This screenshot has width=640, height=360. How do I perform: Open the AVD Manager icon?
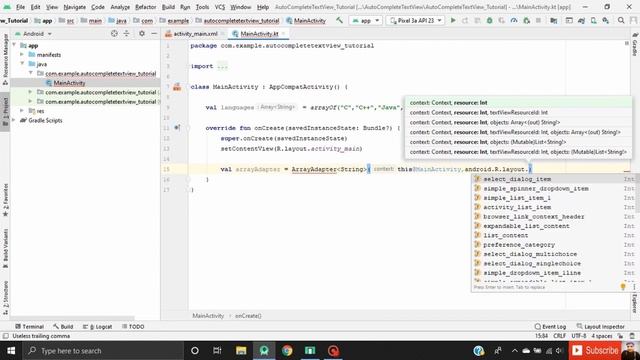[593, 20]
